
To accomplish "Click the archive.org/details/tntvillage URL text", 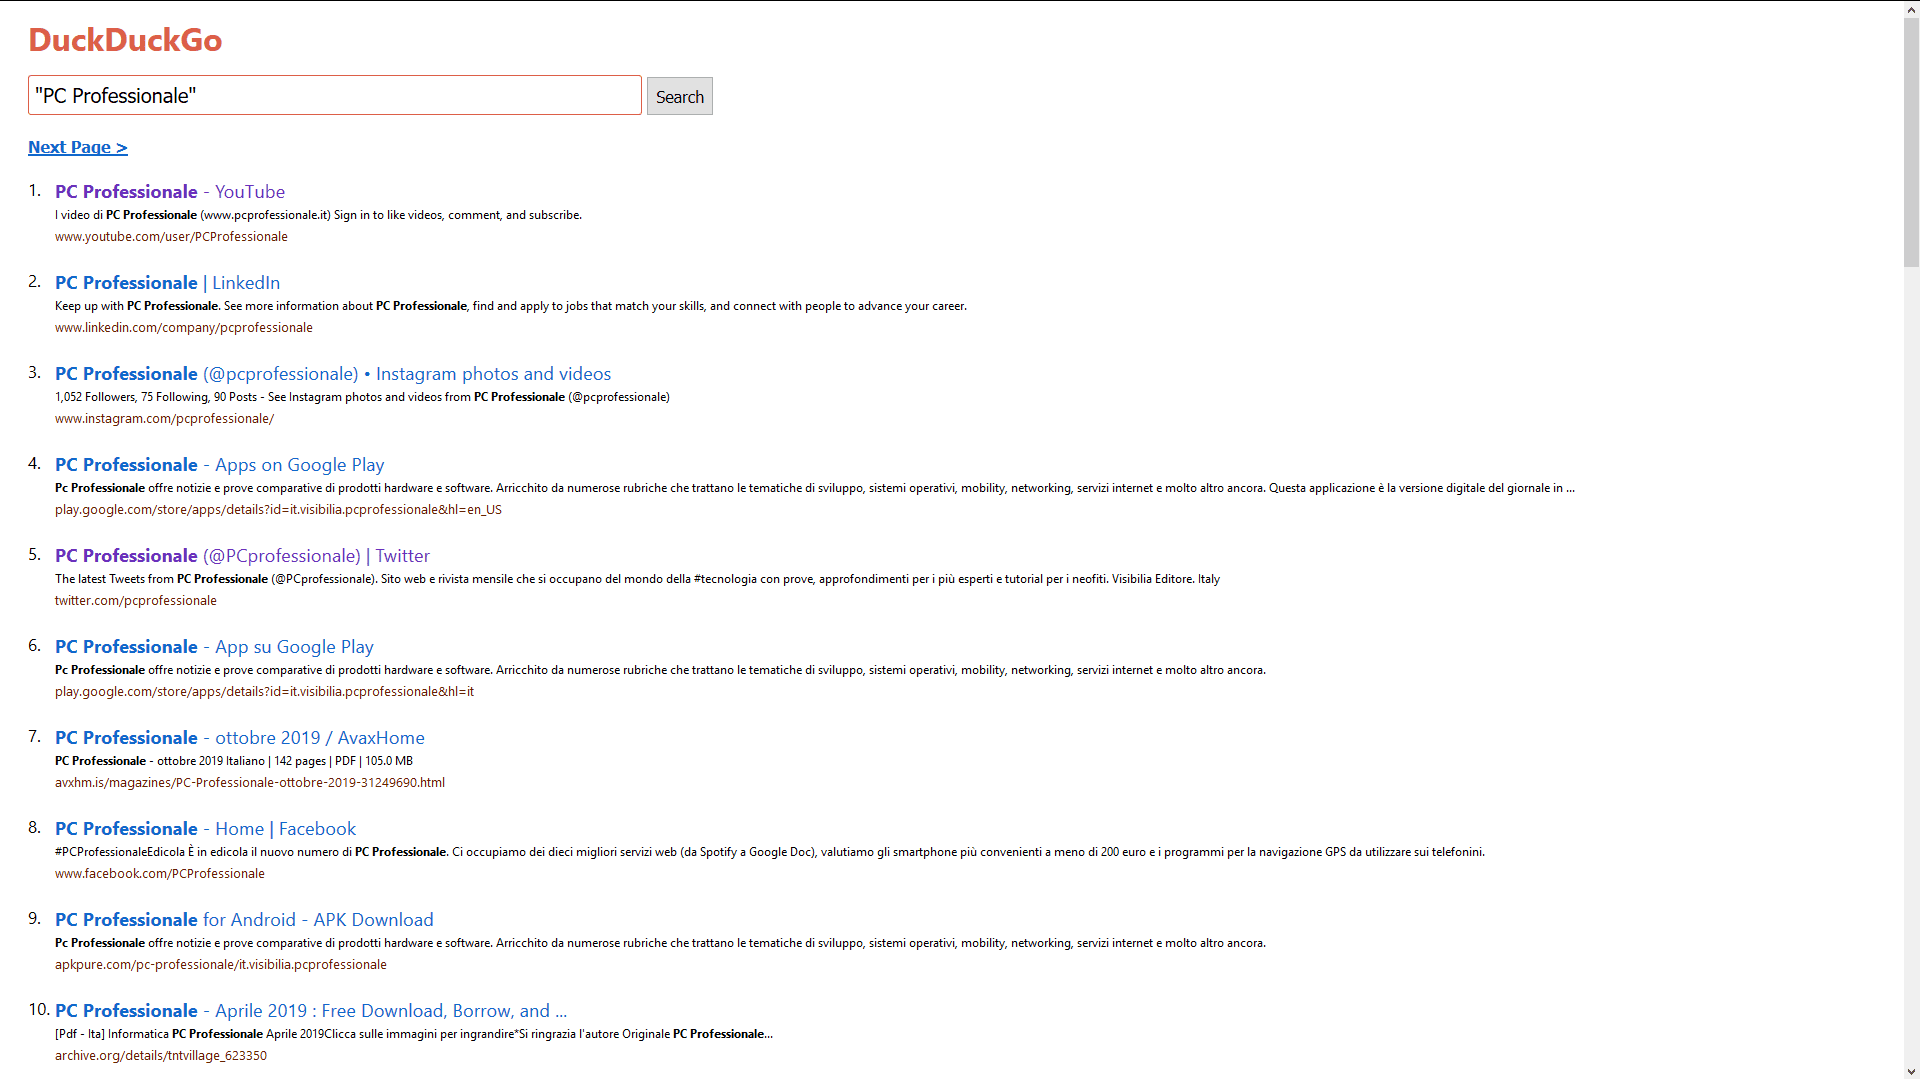I will [x=161, y=1056].
